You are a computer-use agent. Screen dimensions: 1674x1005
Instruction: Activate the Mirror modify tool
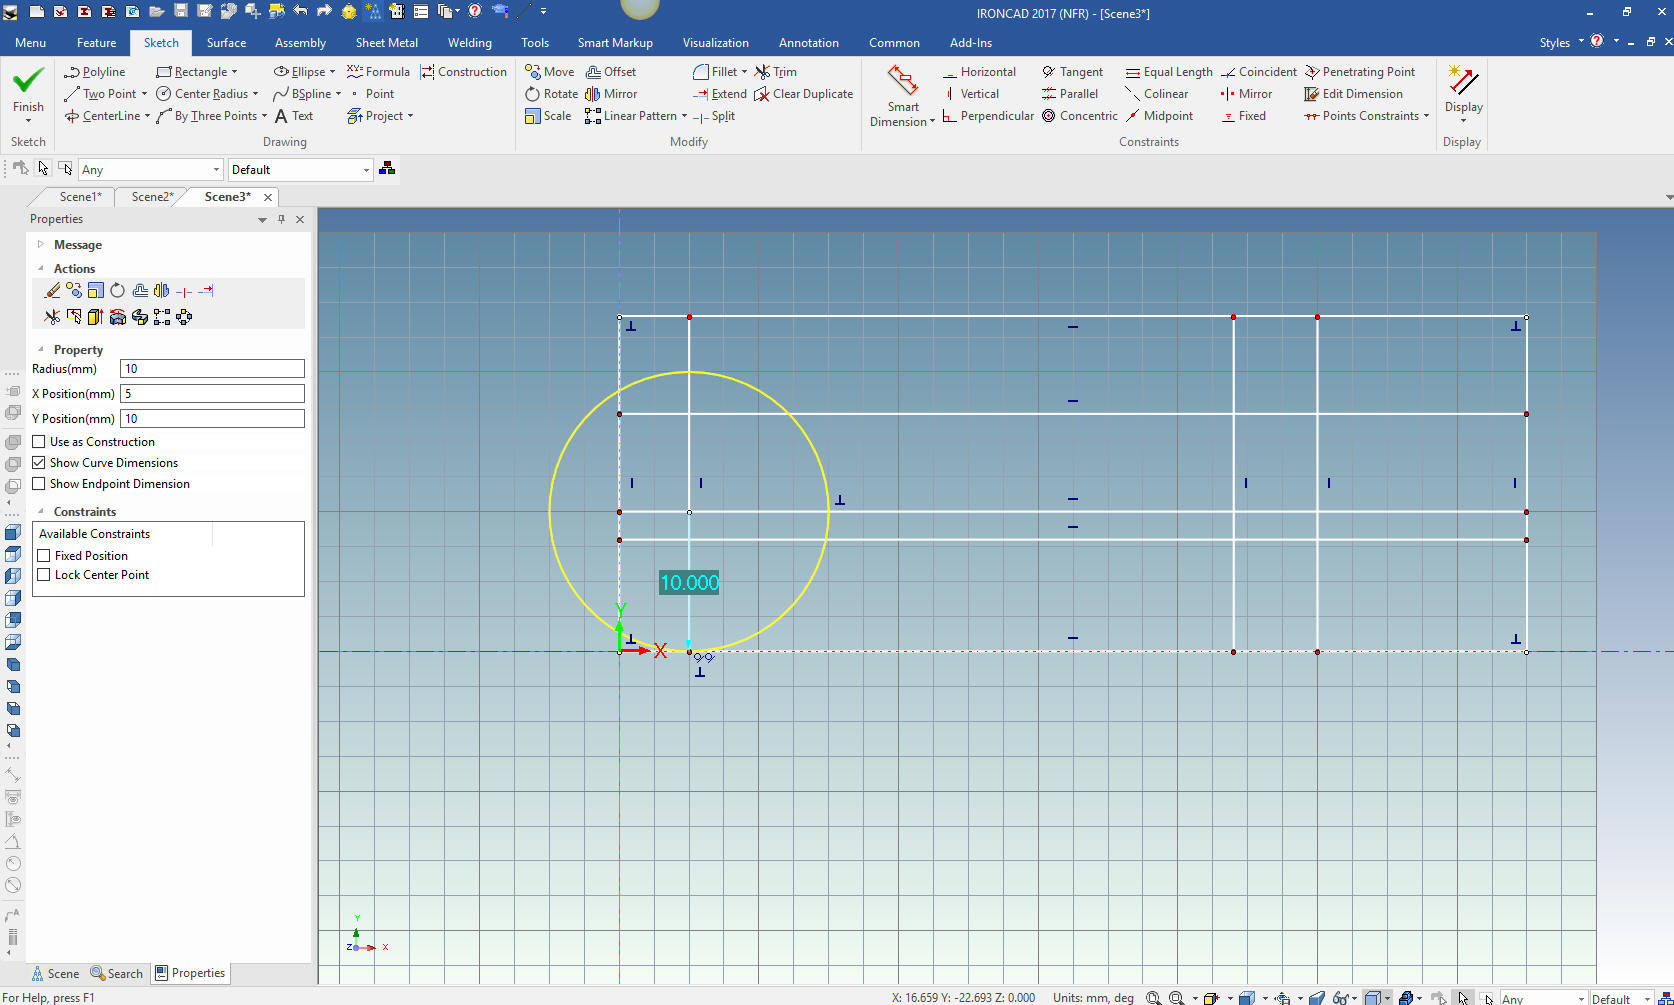611,94
